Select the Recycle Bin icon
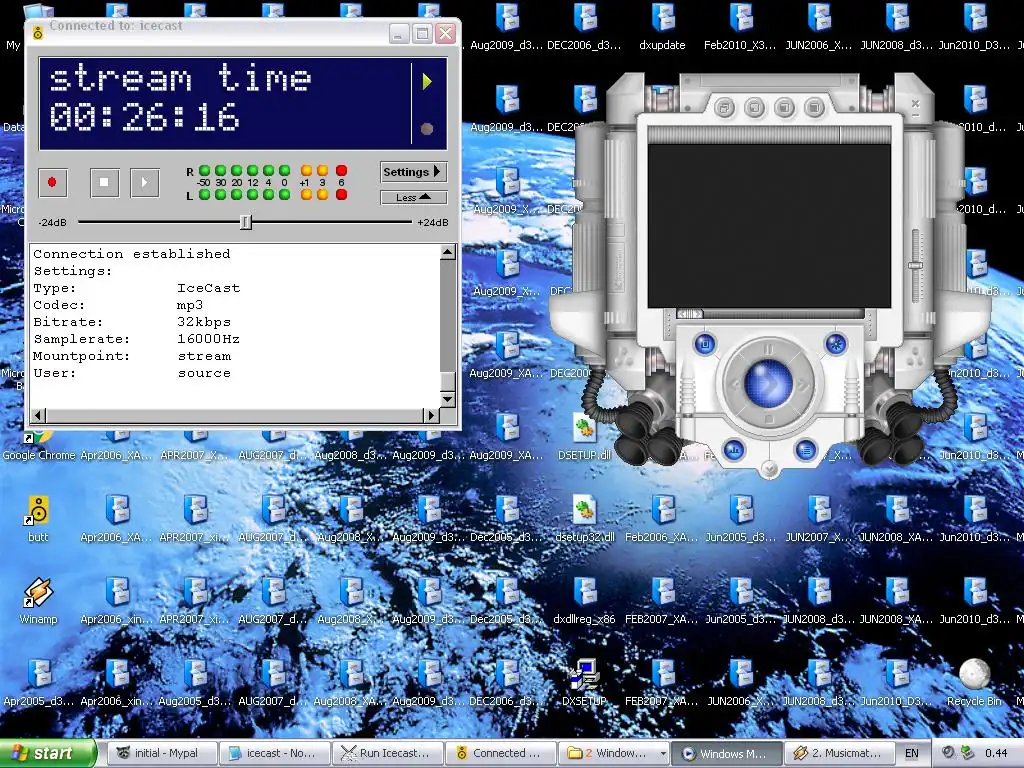The width and height of the screenshot is (1024, 768). point(974,683)
